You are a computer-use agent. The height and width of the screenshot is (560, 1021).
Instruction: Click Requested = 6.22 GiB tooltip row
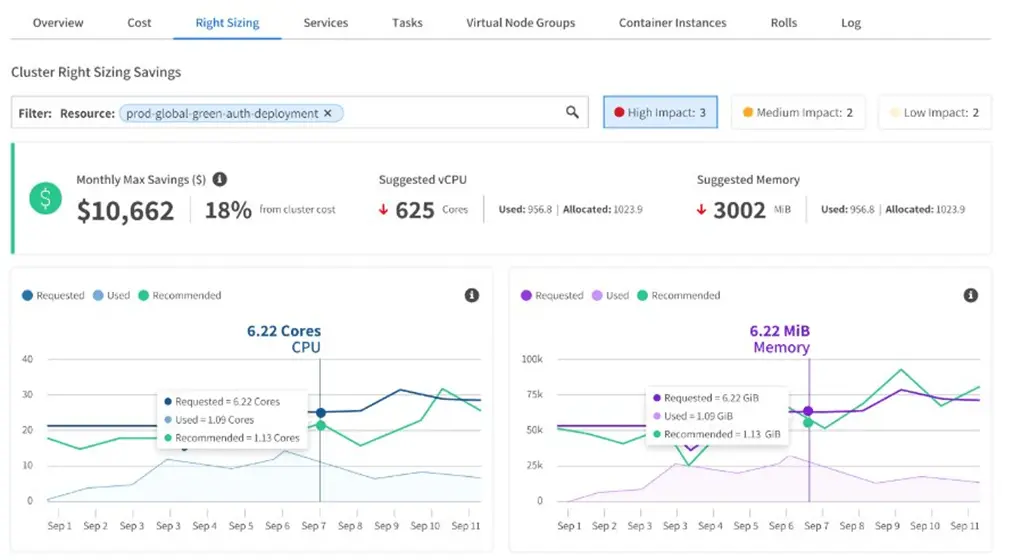[707, 397]
